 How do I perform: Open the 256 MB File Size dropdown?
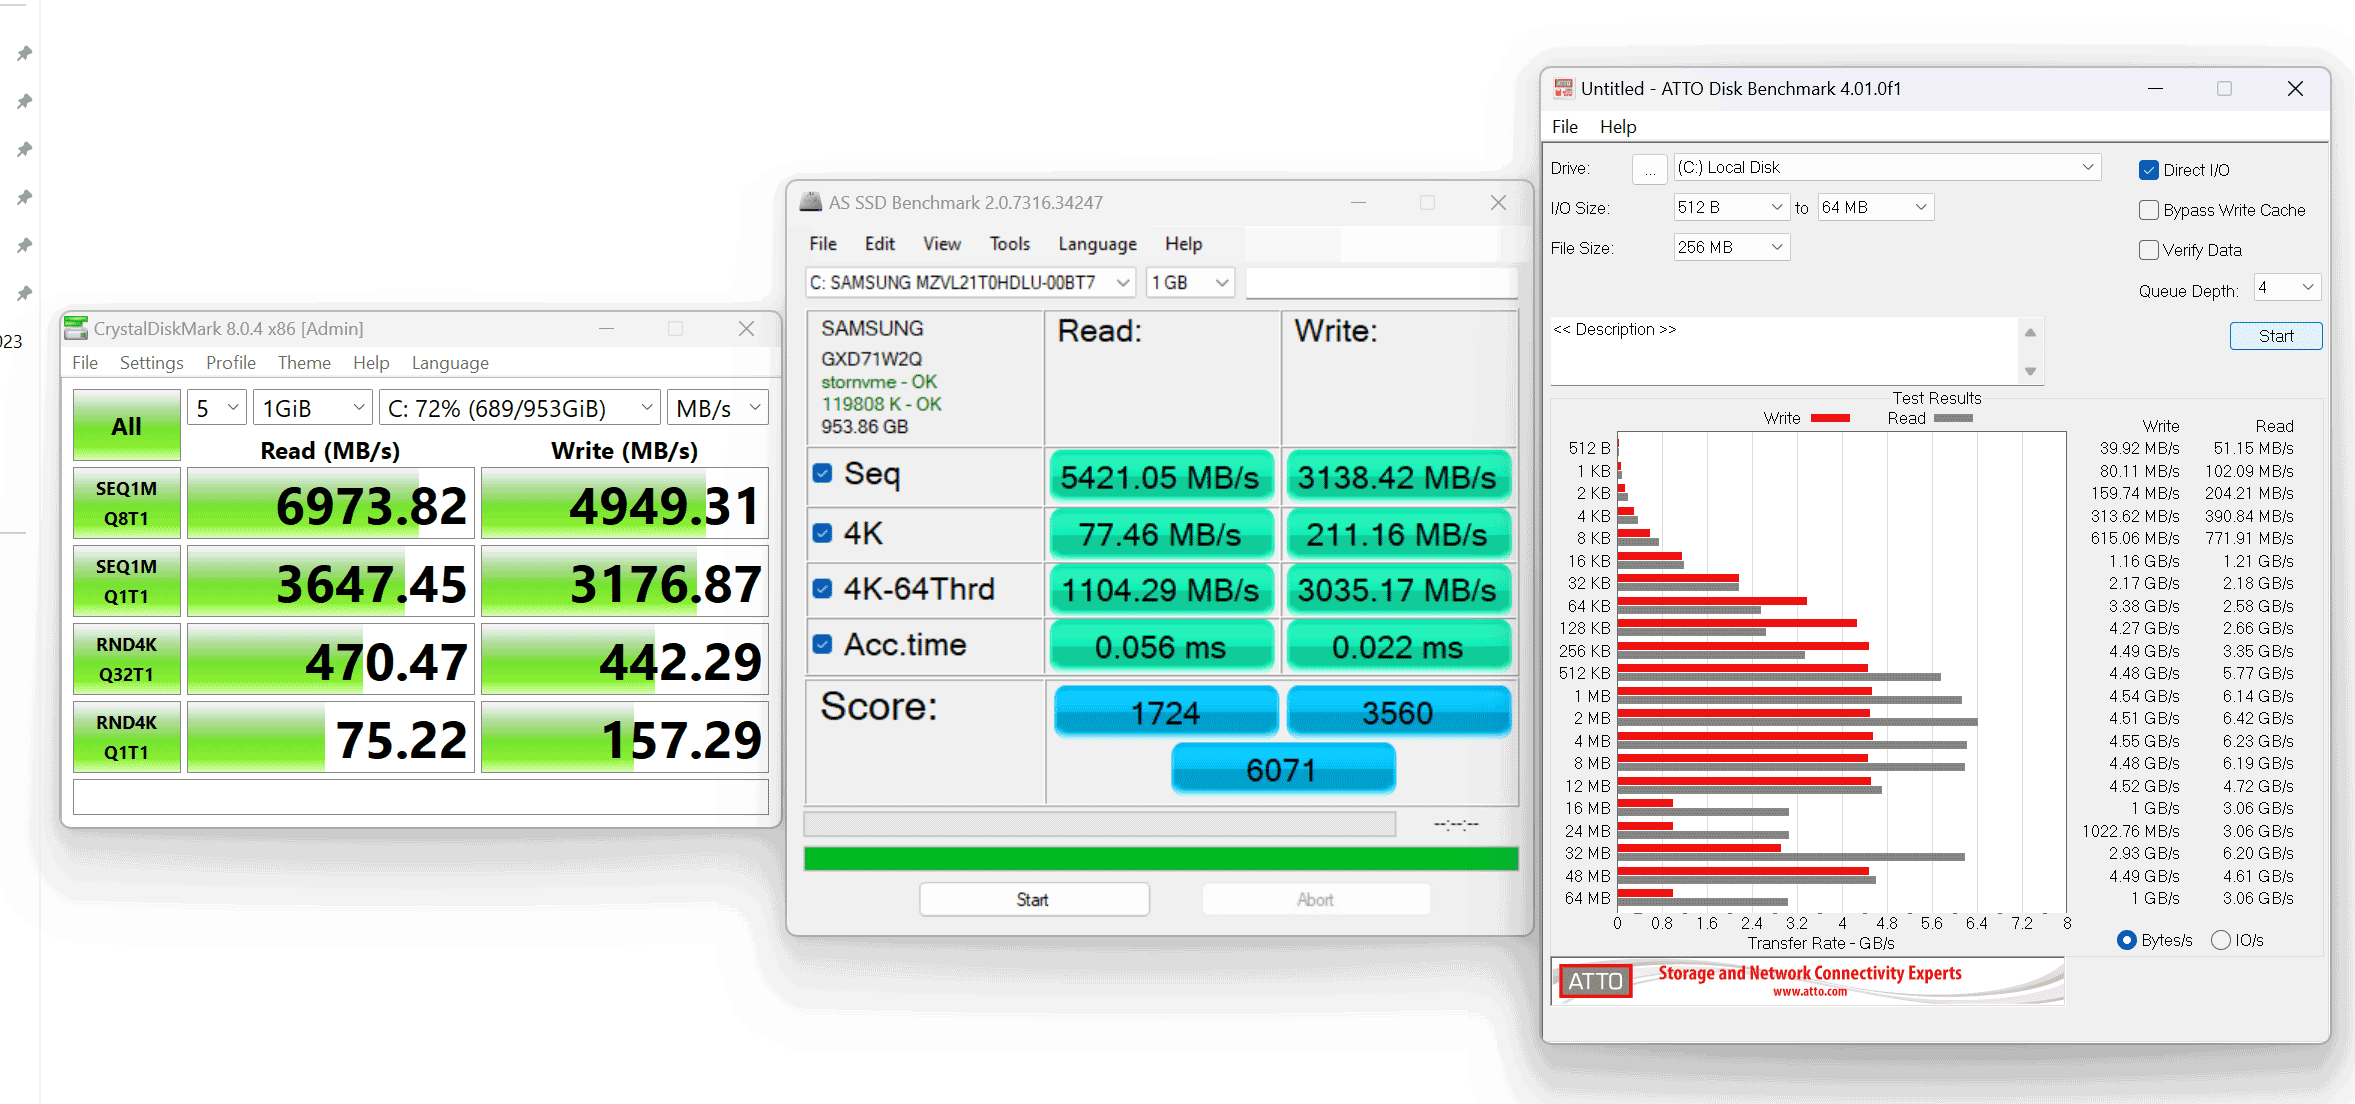(x=1732, y=247)
